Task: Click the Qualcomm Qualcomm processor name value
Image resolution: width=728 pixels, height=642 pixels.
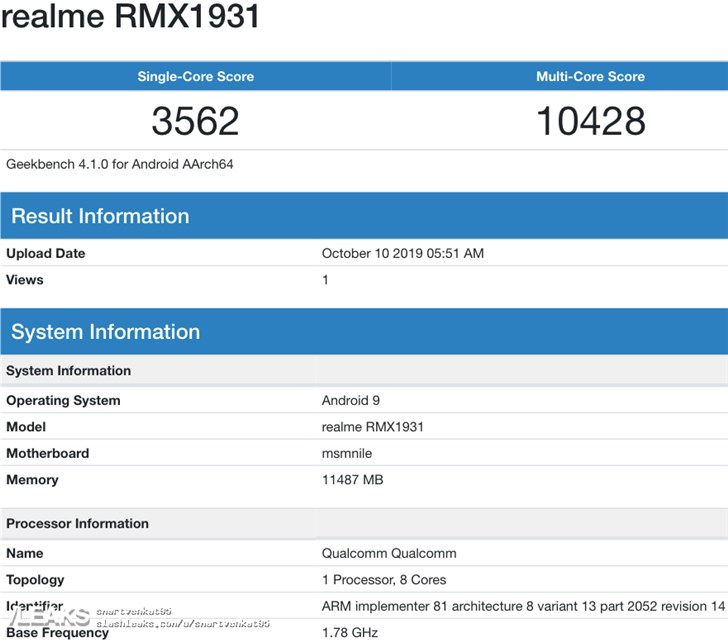Action: 389,553
